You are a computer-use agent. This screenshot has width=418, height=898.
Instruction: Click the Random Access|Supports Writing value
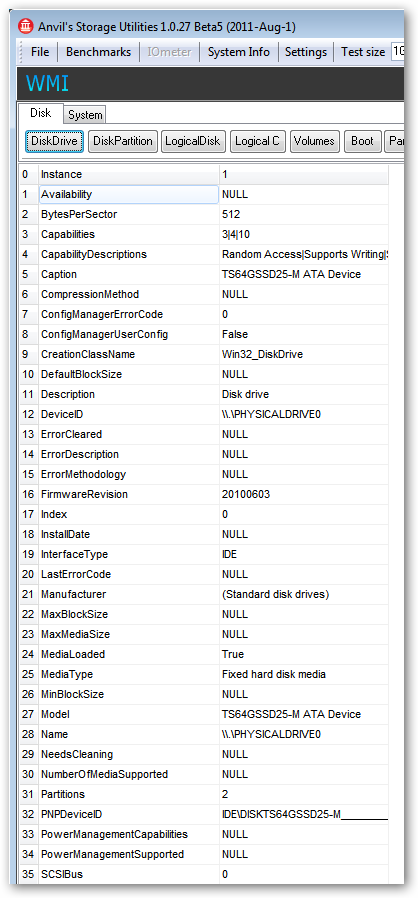click(x=305, y=254)
